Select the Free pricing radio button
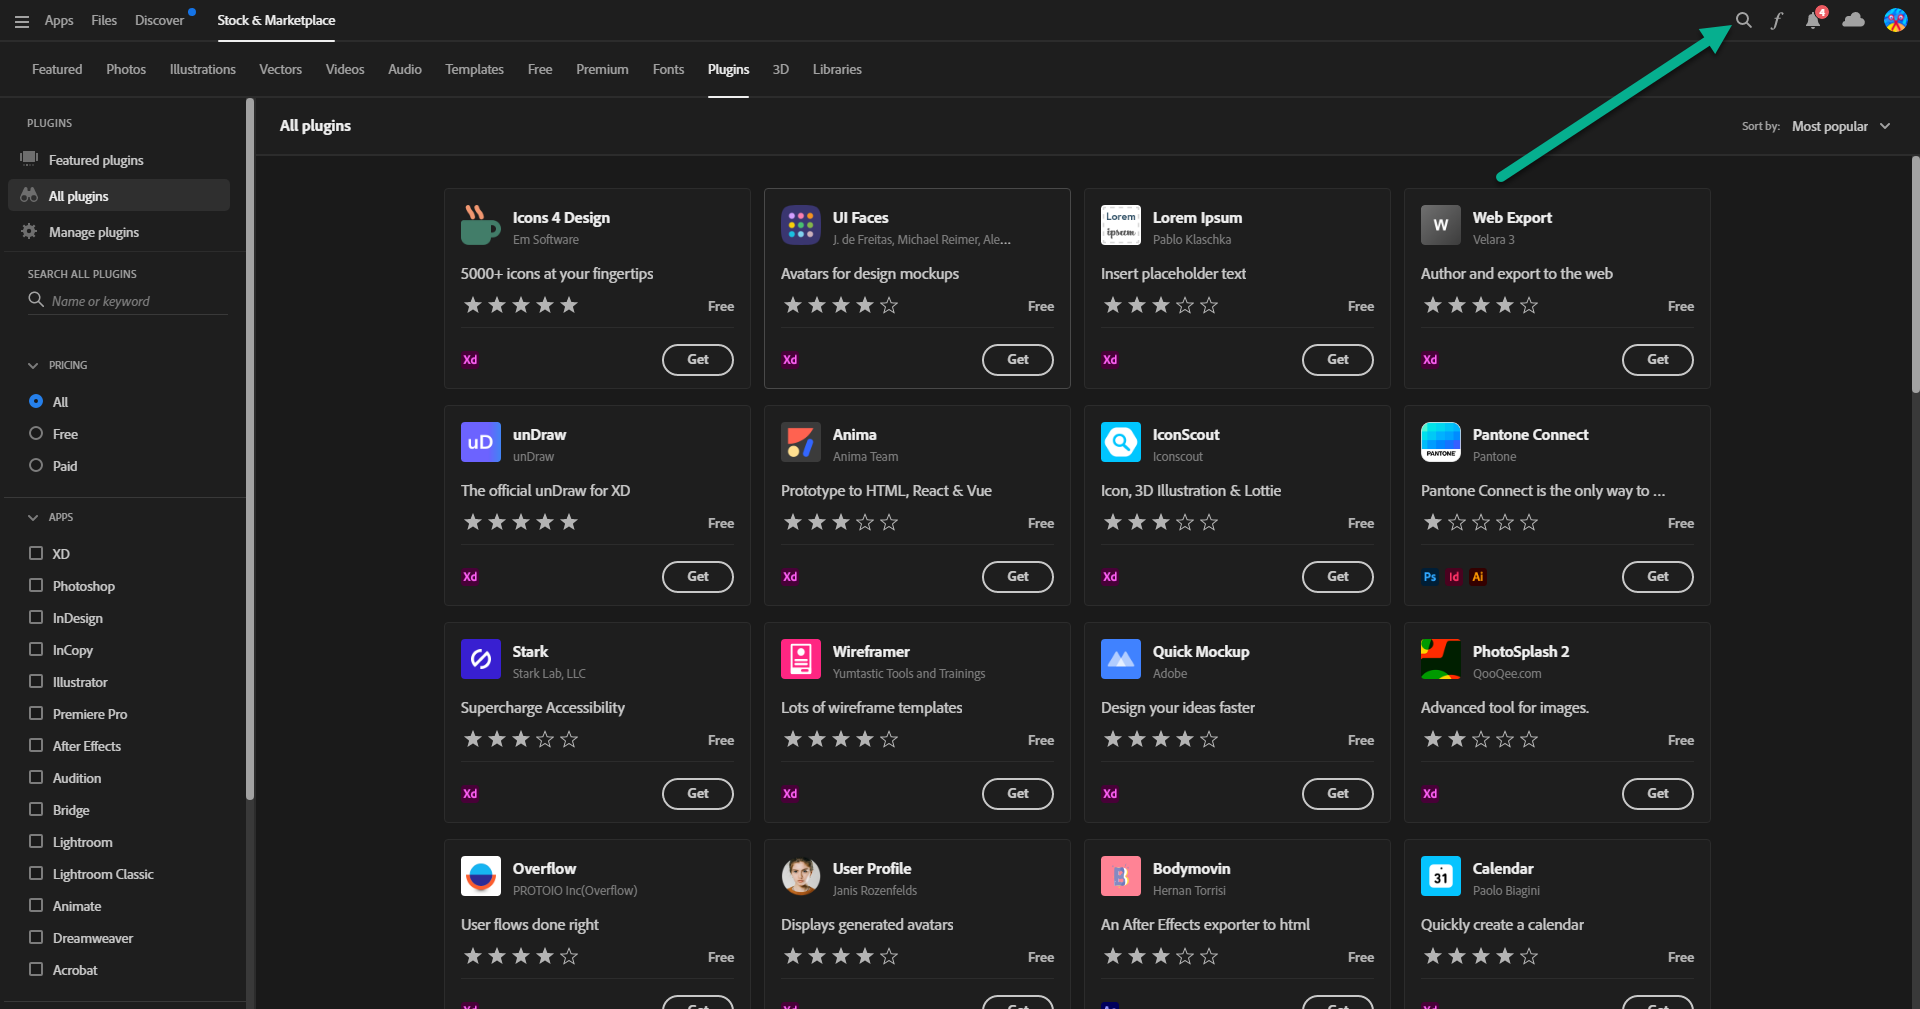The height and width of the screenshot is (1009, 1920). [36, 433]
